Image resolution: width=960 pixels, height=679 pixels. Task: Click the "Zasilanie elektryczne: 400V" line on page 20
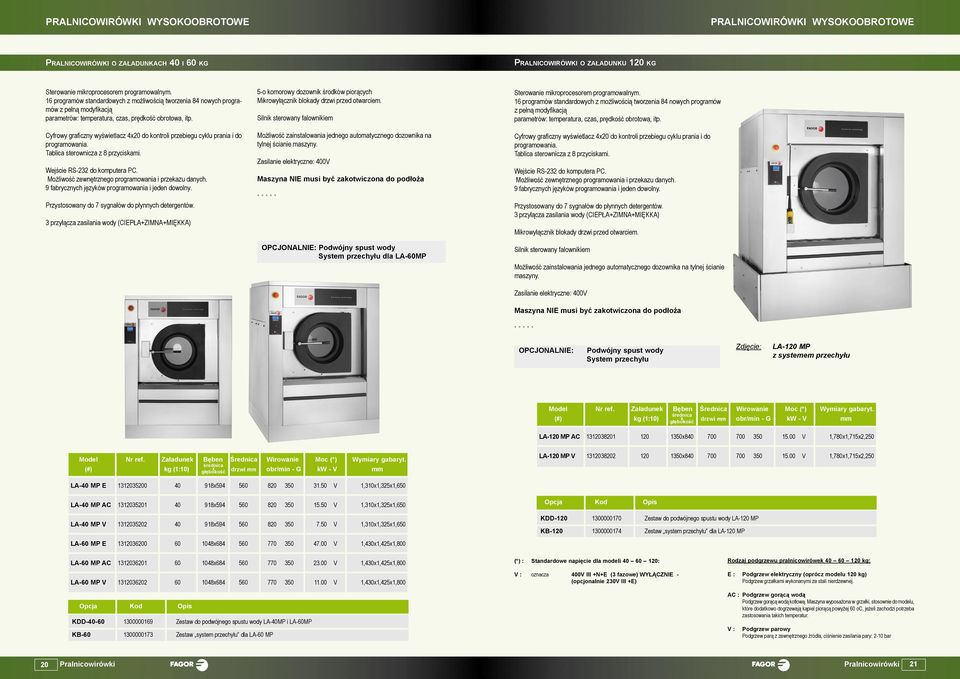[293, 162]
